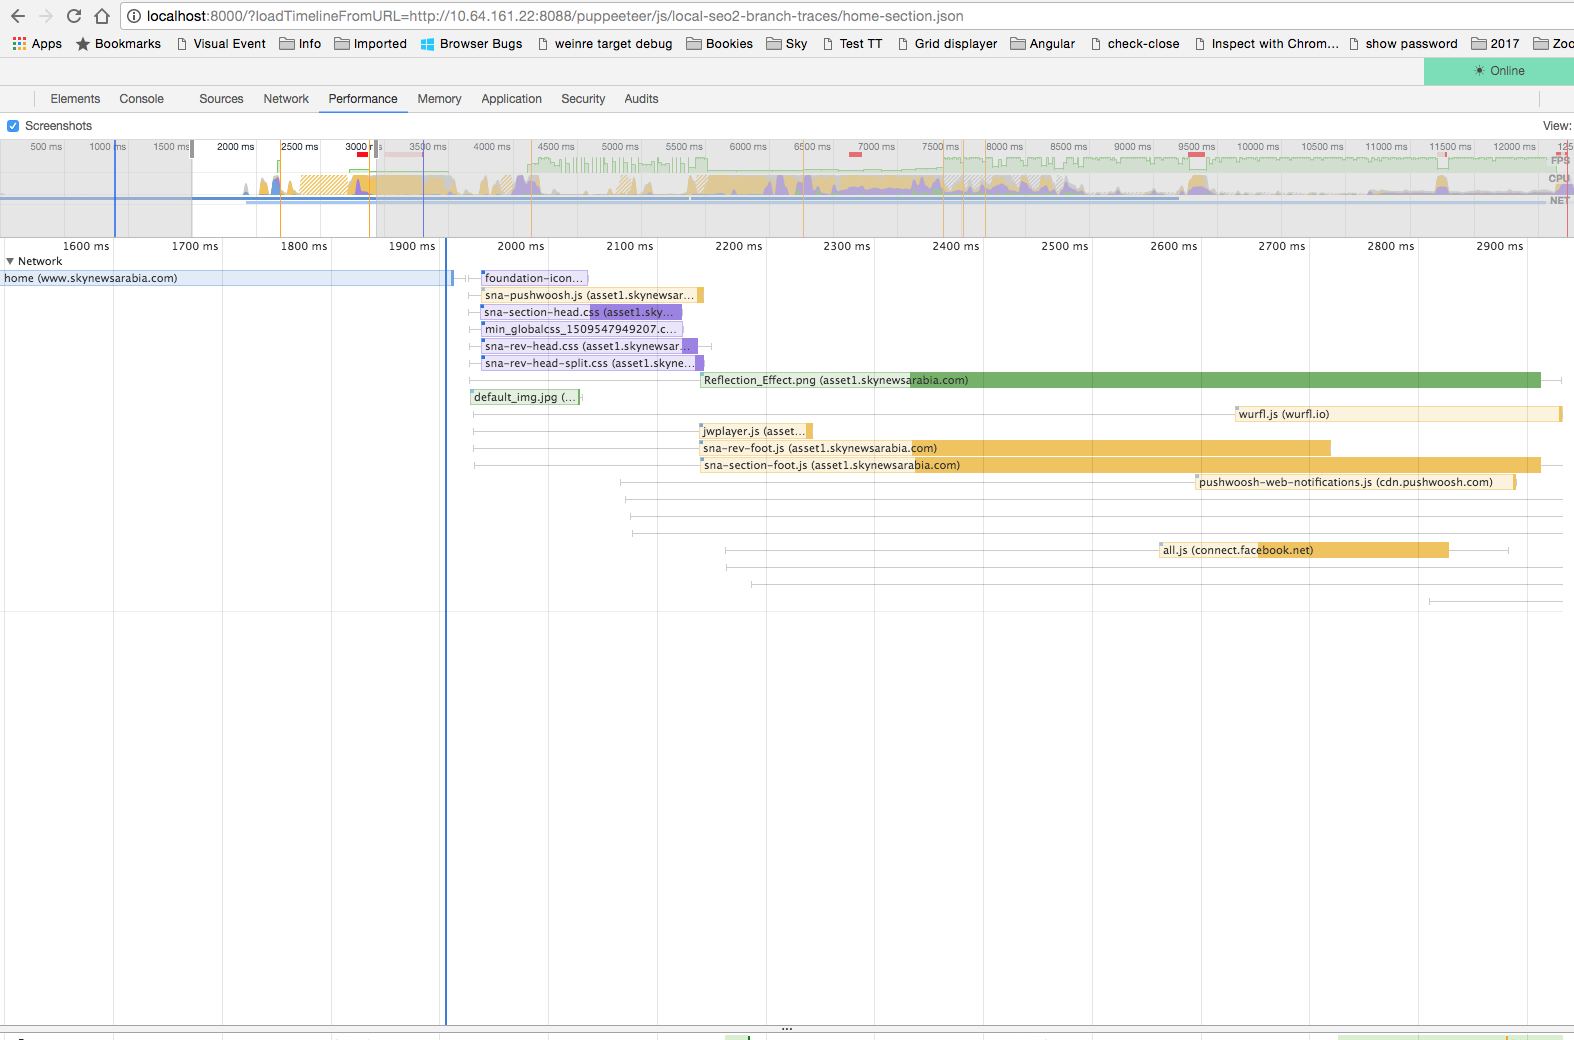The height and width of the screenshot is (1040, 1574).
Task: Reload the page with refresh icon
Action: (74, 16)
